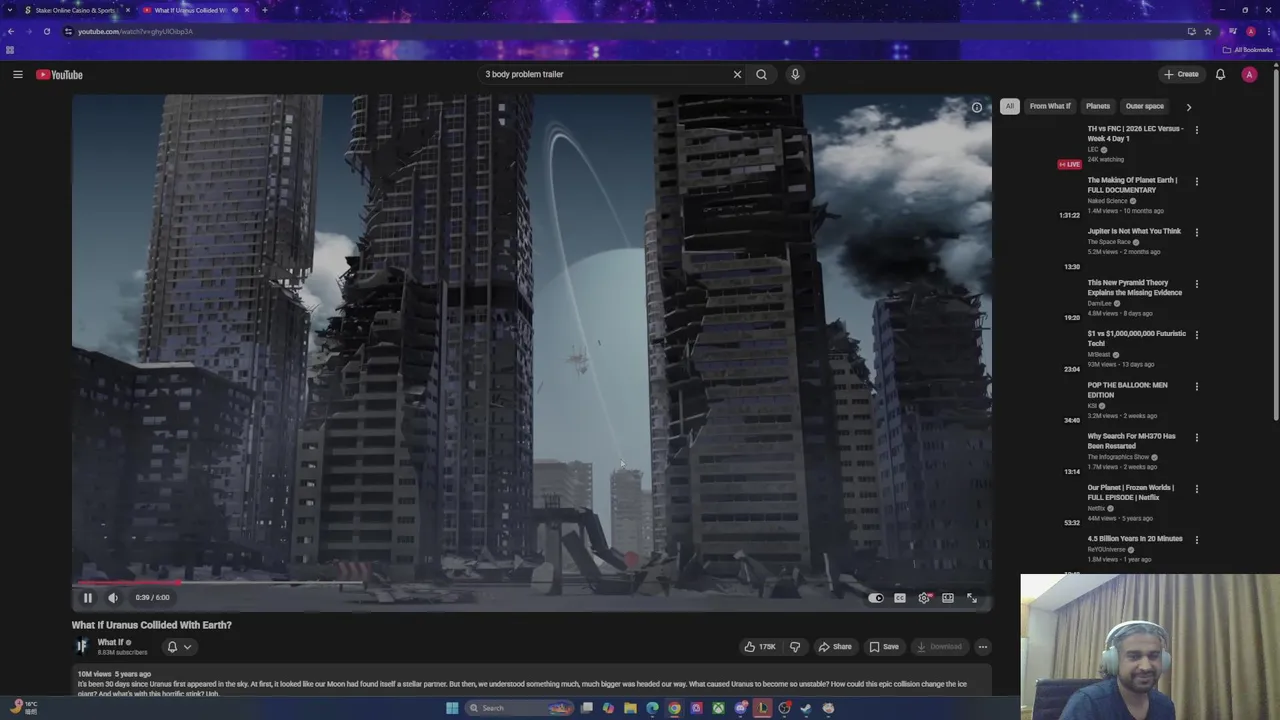Share the video
Screen dimensions: 1280x720
tap(835, 647)
